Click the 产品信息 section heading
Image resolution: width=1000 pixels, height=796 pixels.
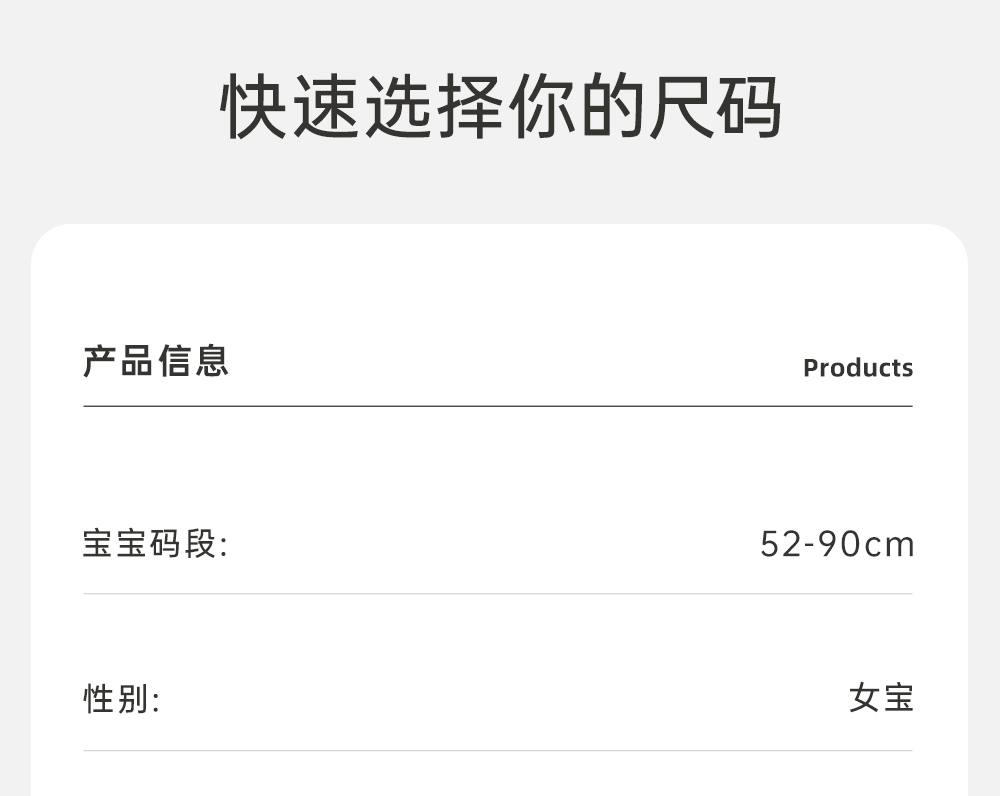coord(155,361)
